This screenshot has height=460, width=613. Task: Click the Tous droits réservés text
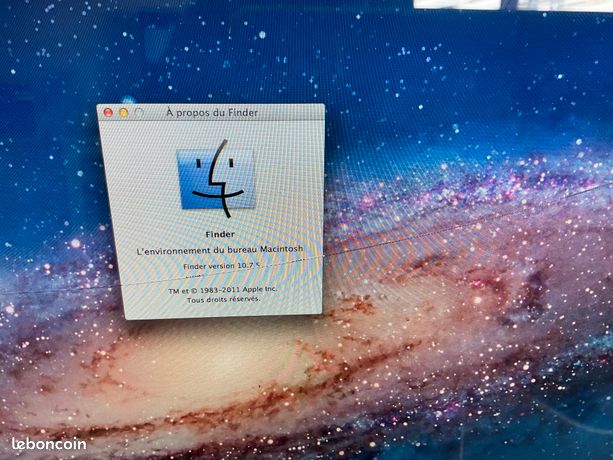coord(223,300)
